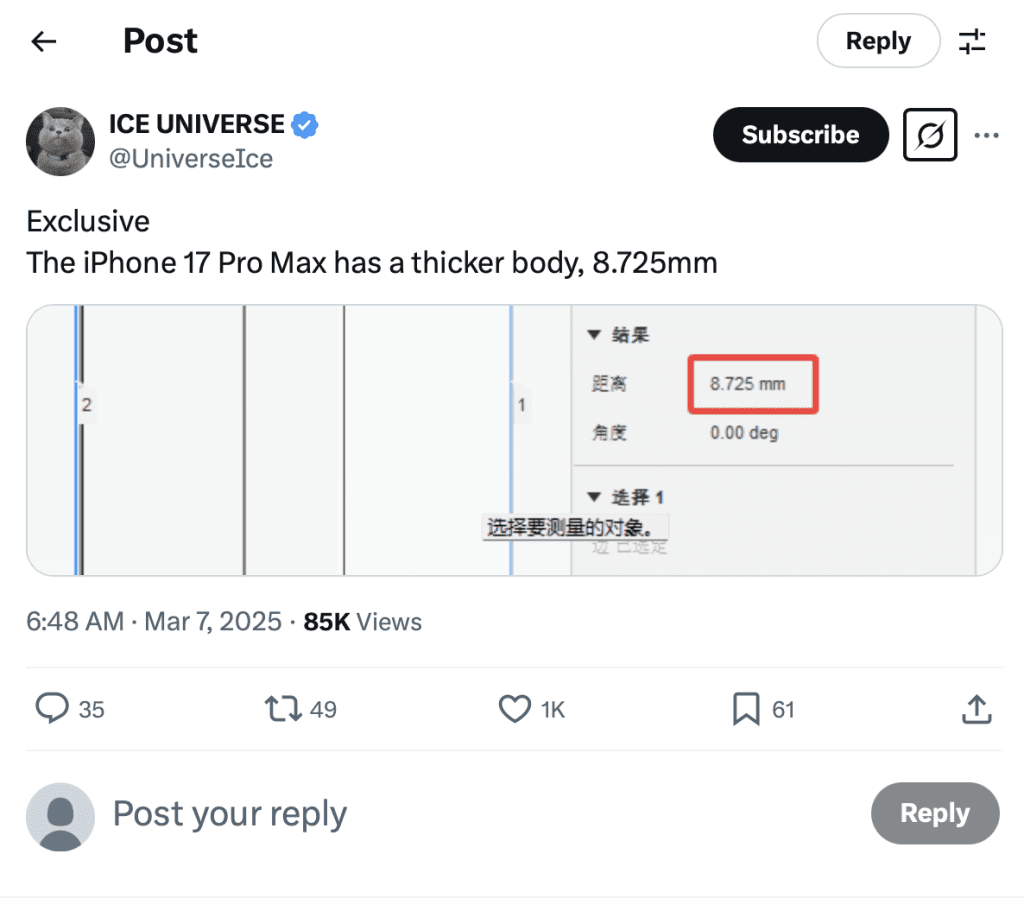The height and width of the screenshot is (898, 1024).
Task: Click the Grok slash icon
Action: point(930,135)
